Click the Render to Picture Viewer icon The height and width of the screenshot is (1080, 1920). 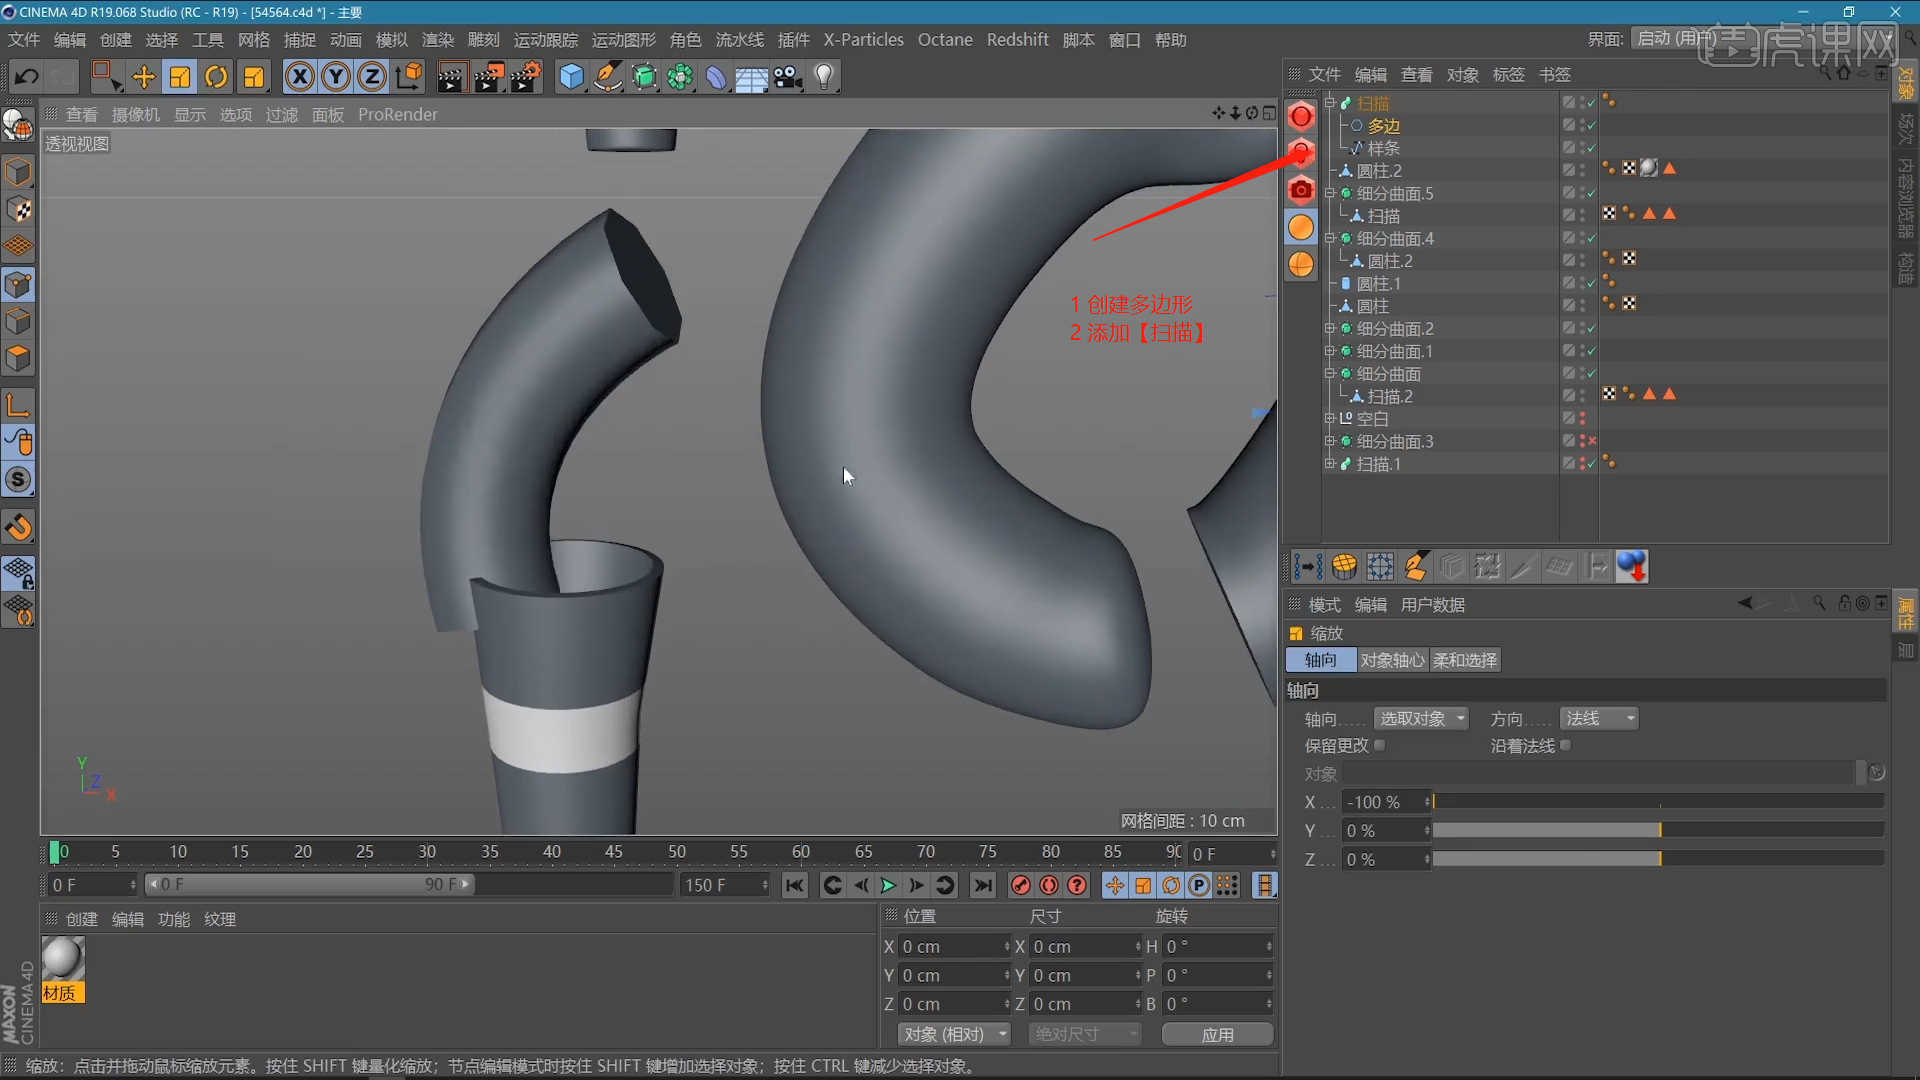488,77
